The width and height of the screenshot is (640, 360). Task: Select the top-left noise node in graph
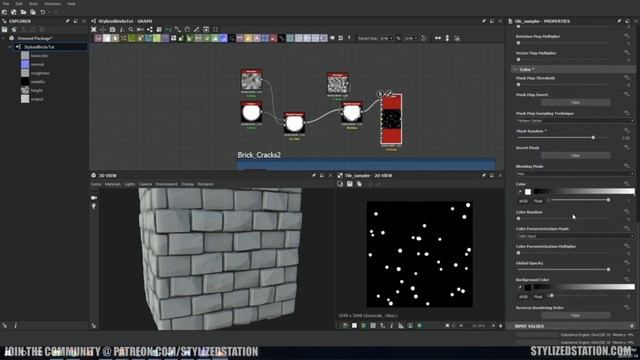(251, 80)
